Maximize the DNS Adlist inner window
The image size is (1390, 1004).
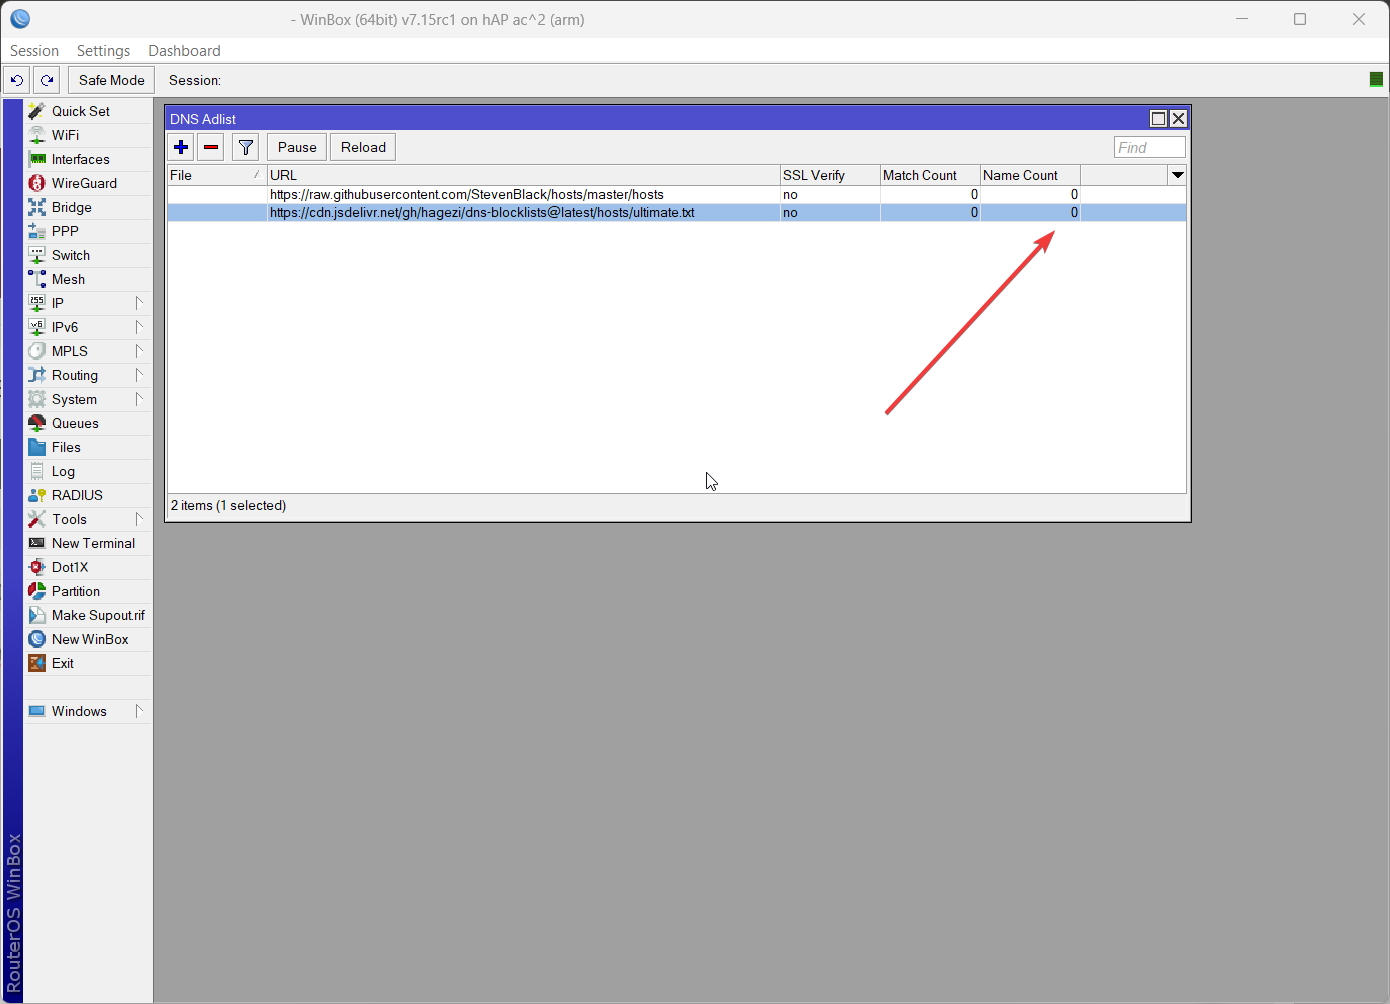[1158, 118]
